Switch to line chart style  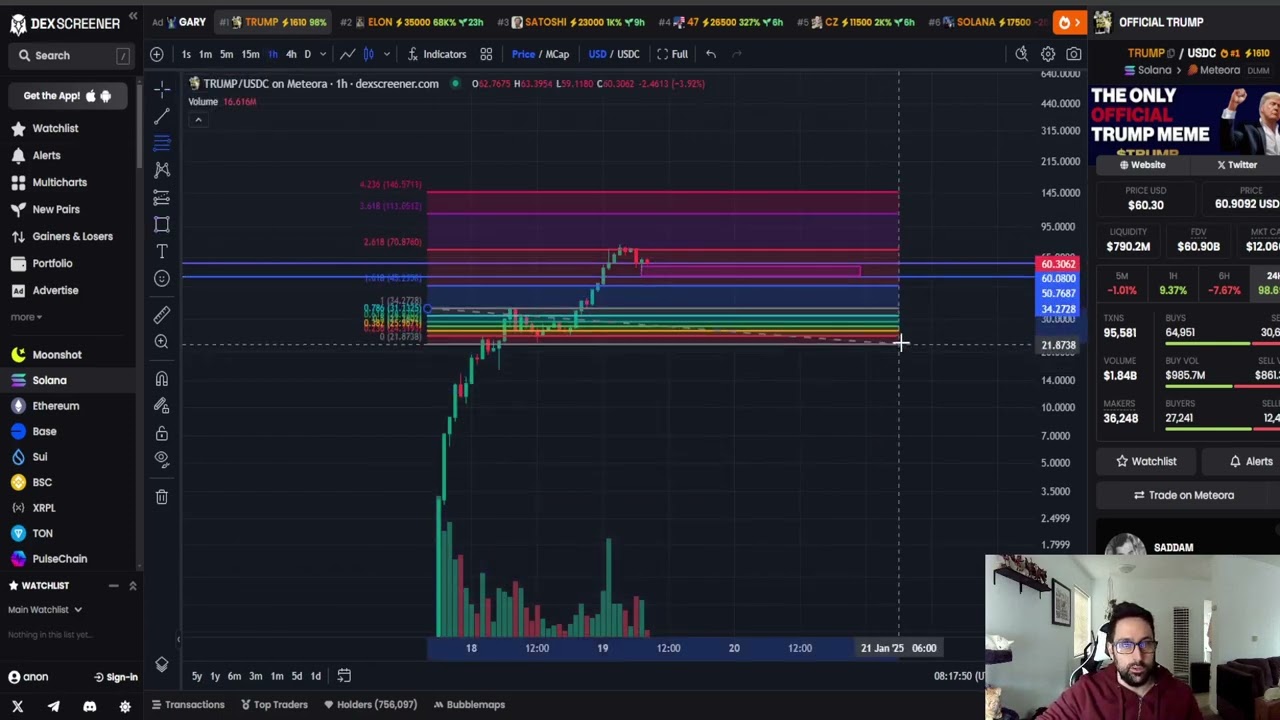click(347, 54)
